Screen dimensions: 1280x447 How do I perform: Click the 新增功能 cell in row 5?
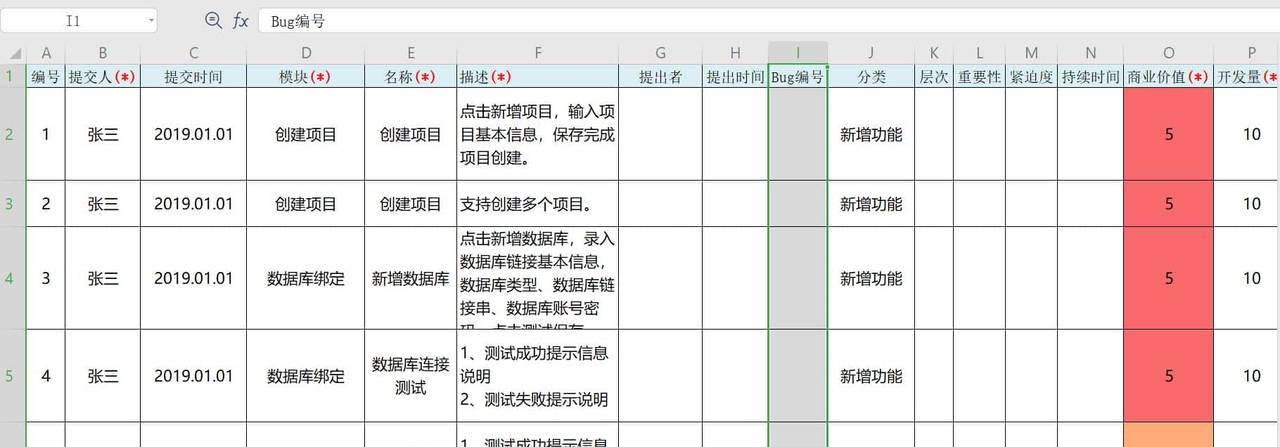pos(871,376)
